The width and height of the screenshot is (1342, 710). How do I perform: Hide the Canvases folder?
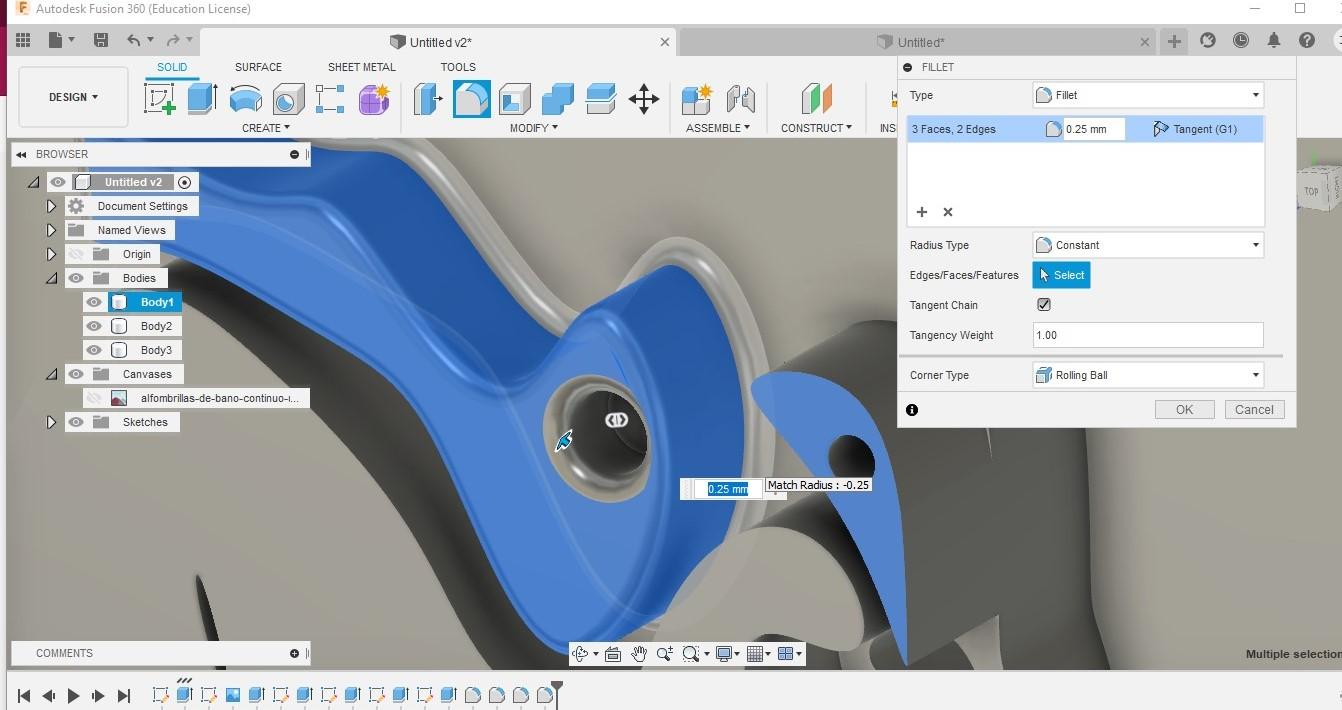pos(76,374)
